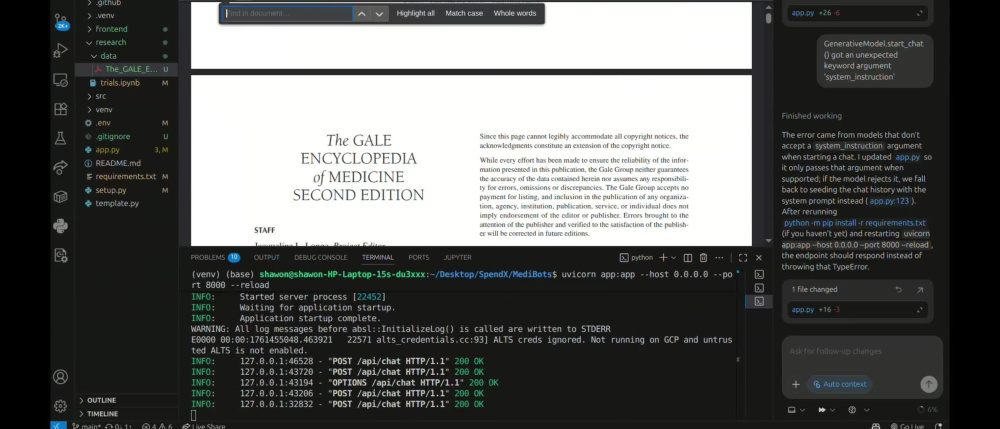
Task: Expand the app.py +26 -6 diff
Action: tap(920, 13)
